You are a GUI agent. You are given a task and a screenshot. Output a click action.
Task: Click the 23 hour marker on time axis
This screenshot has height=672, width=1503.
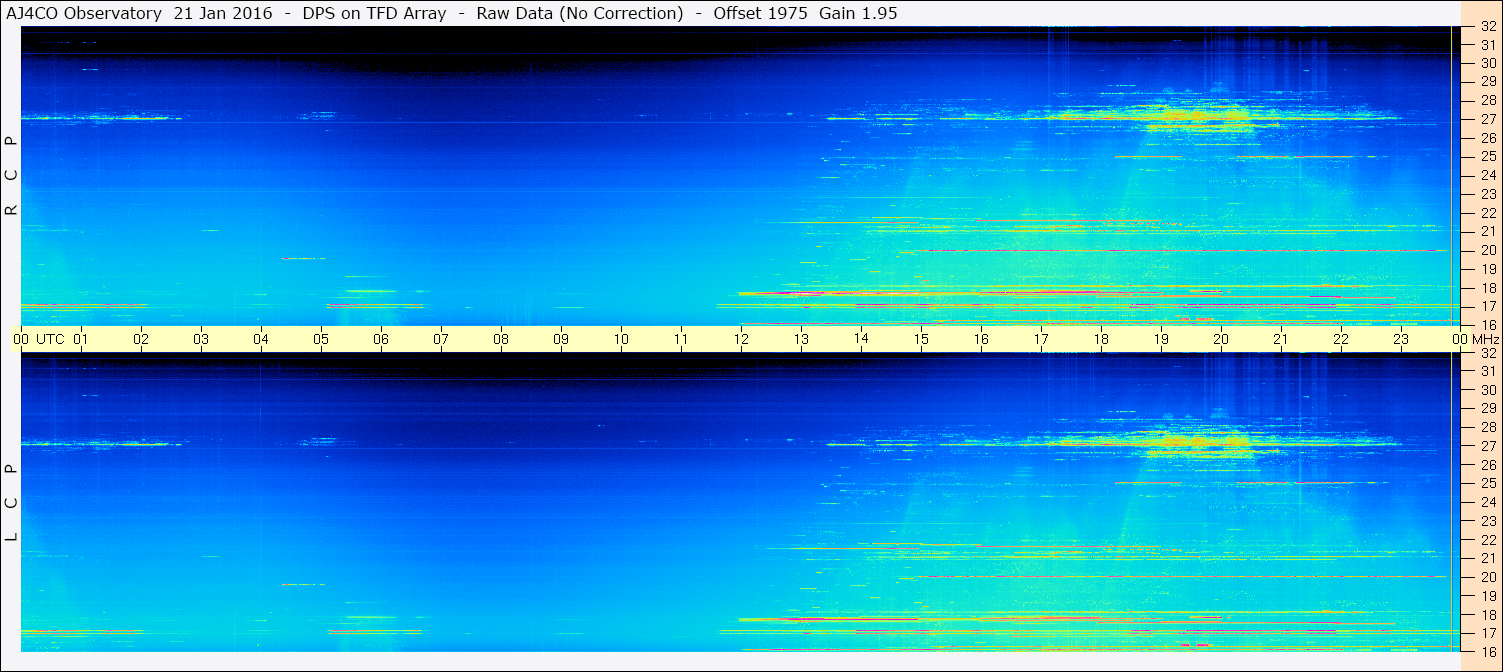(x=1401, y=339)
